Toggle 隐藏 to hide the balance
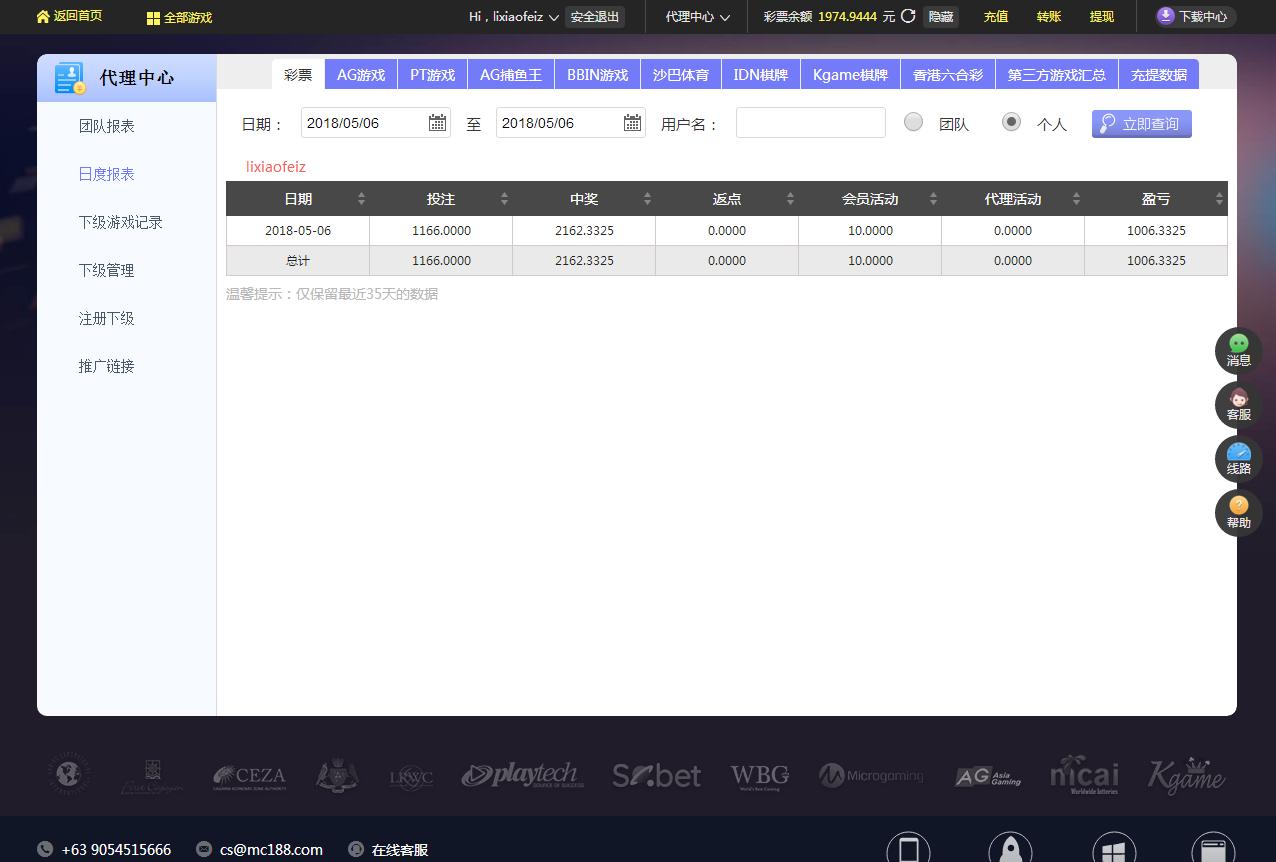Image resolution: width=1276 pixels, height=862 pixels. click(x=940, y=17)
